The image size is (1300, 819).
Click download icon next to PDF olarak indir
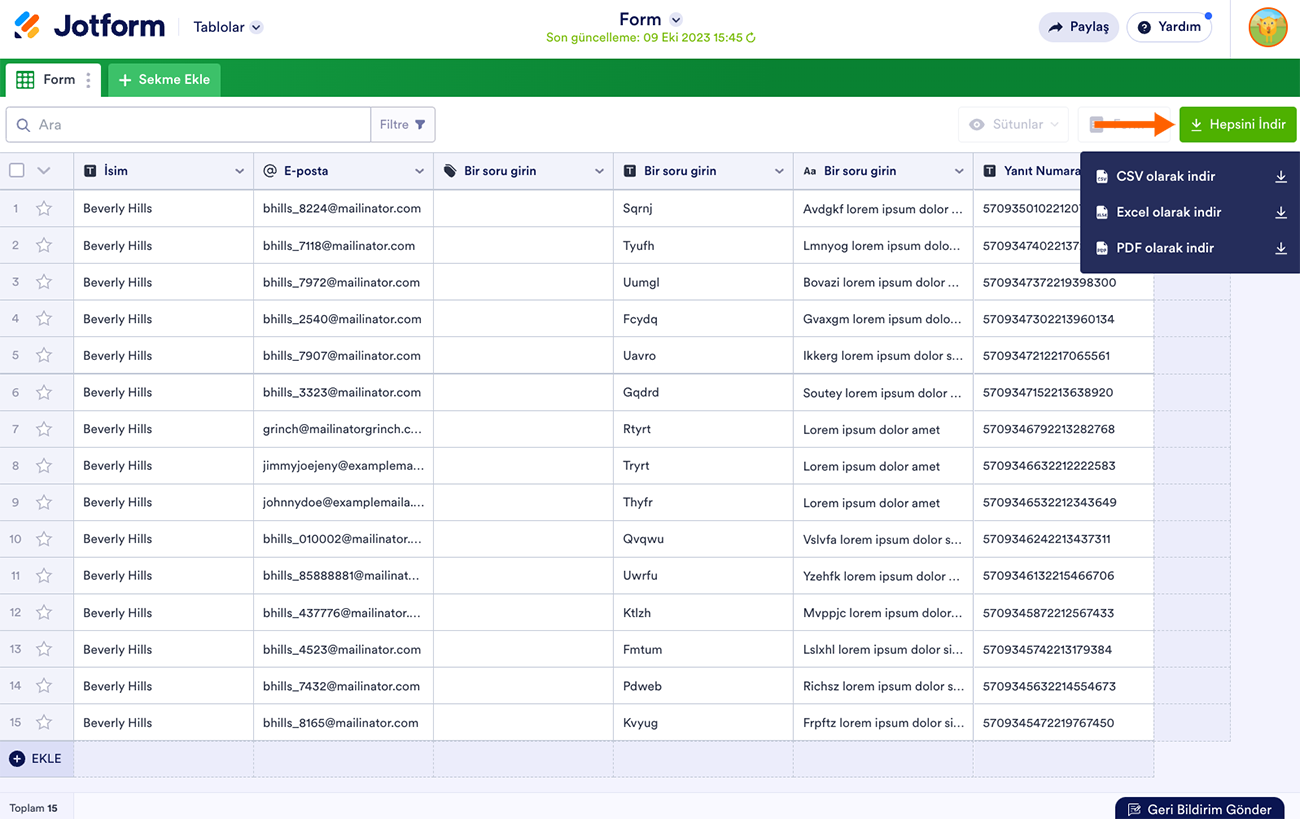pos(1280,248)
